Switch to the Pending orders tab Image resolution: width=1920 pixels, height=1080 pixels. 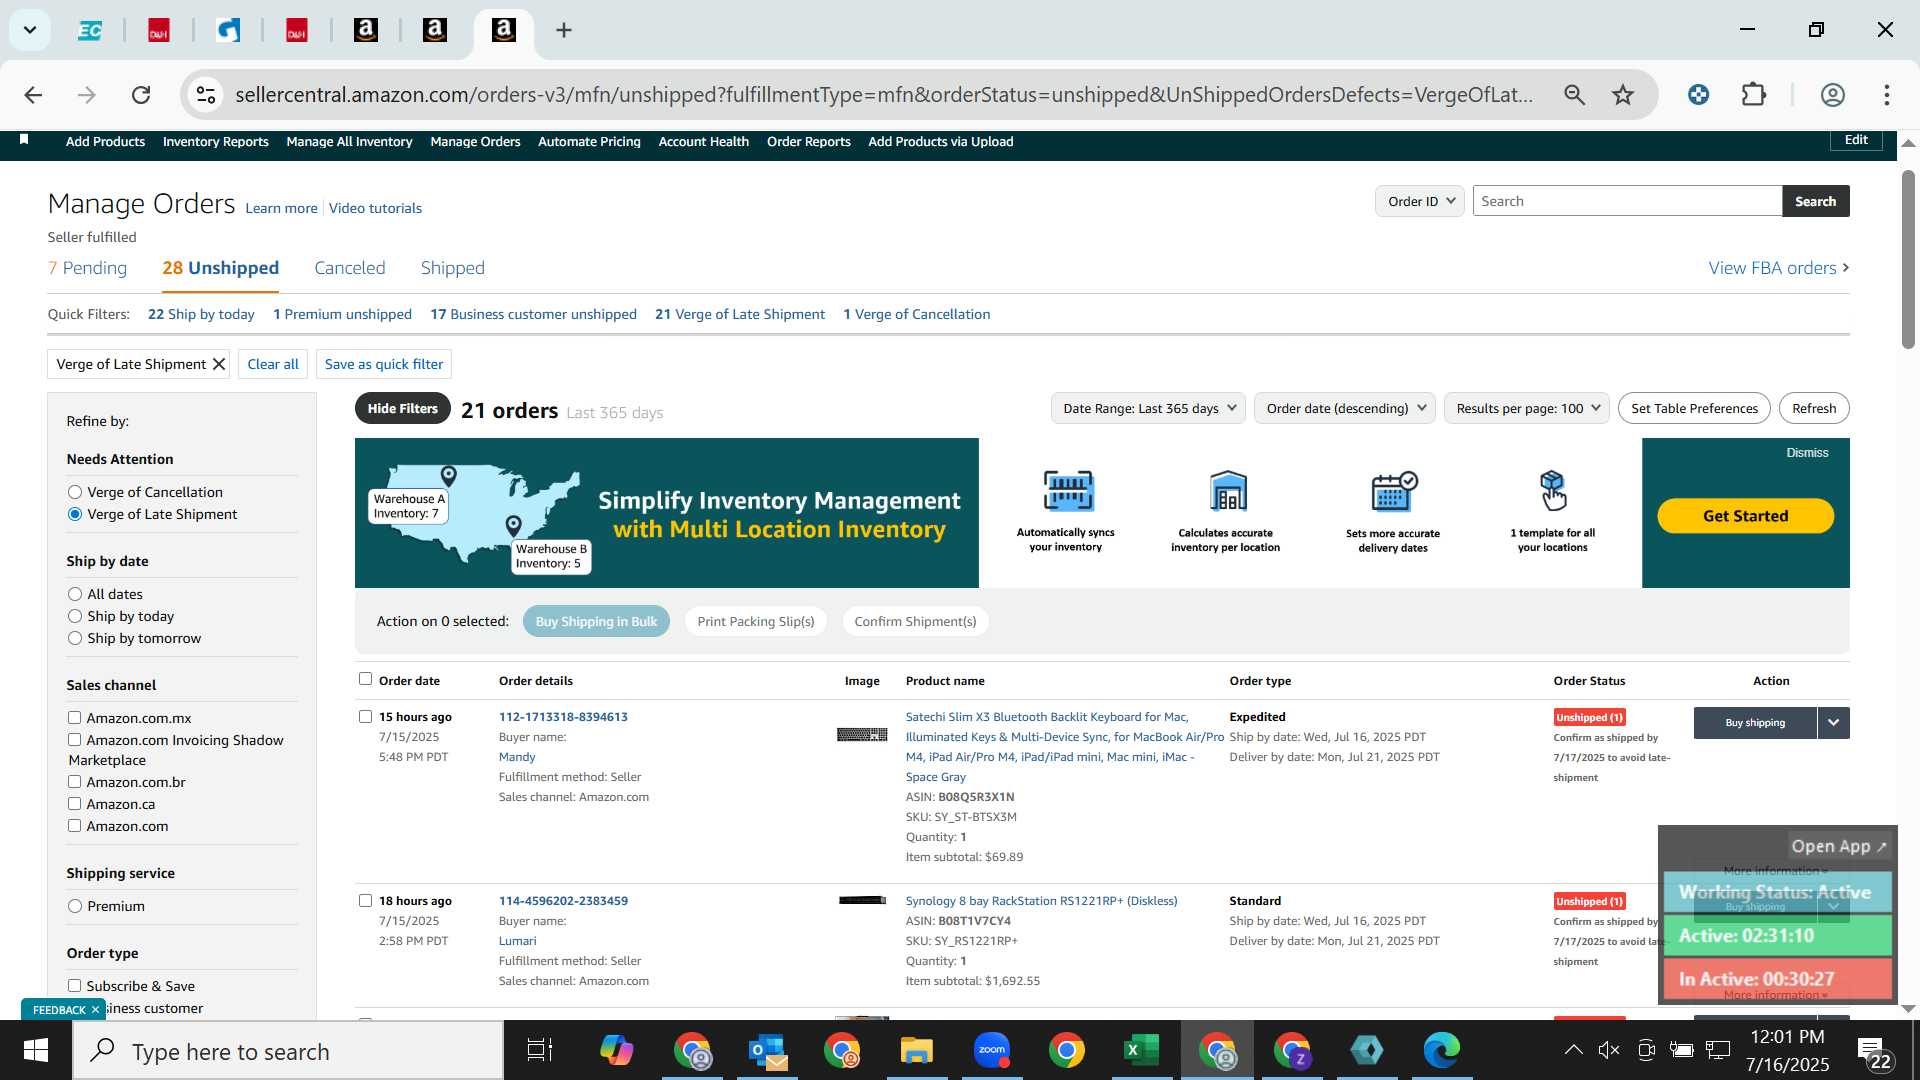click(x=88, y=268)
